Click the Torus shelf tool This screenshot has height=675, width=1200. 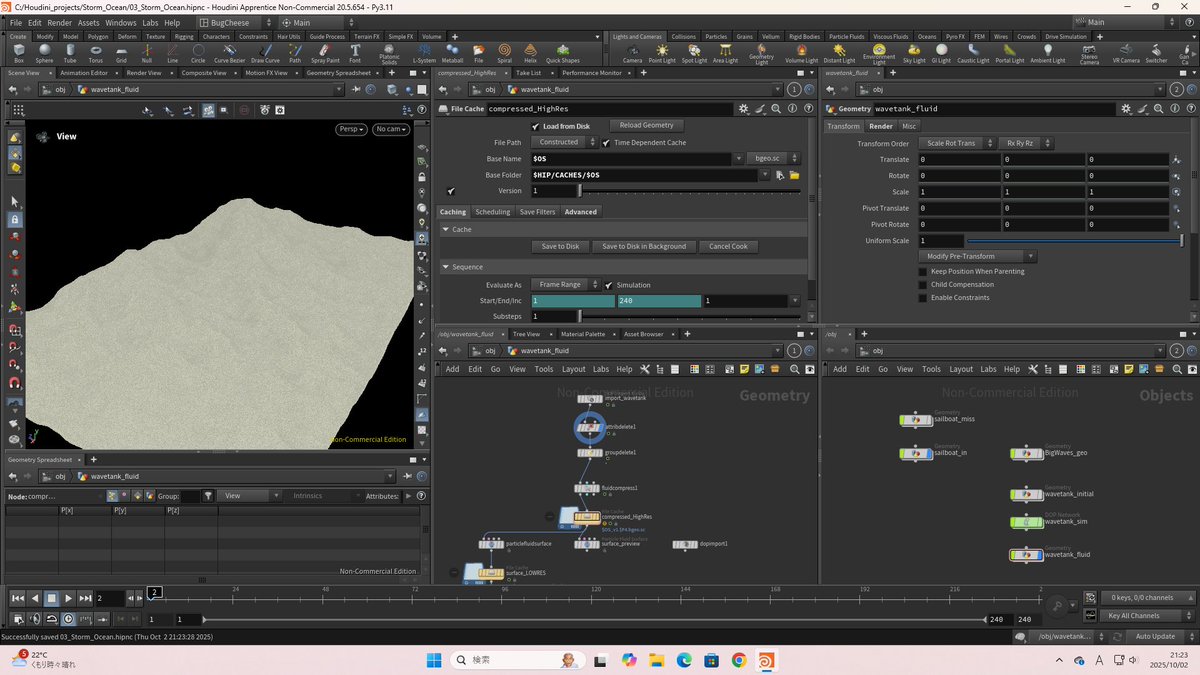coord(95,51)
